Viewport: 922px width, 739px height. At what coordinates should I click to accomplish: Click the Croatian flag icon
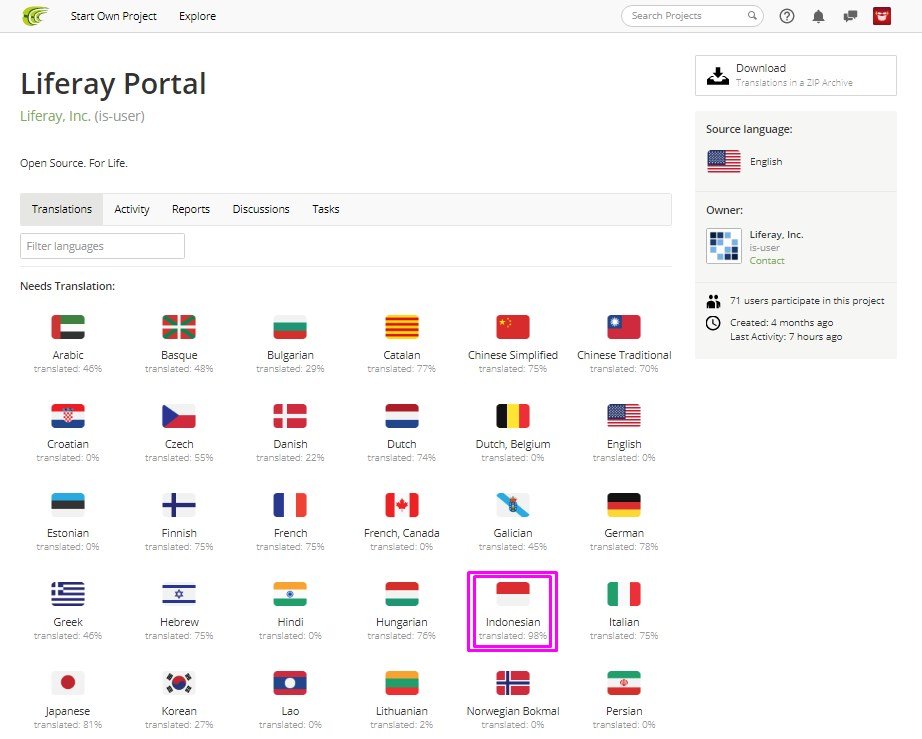(68, 416)
